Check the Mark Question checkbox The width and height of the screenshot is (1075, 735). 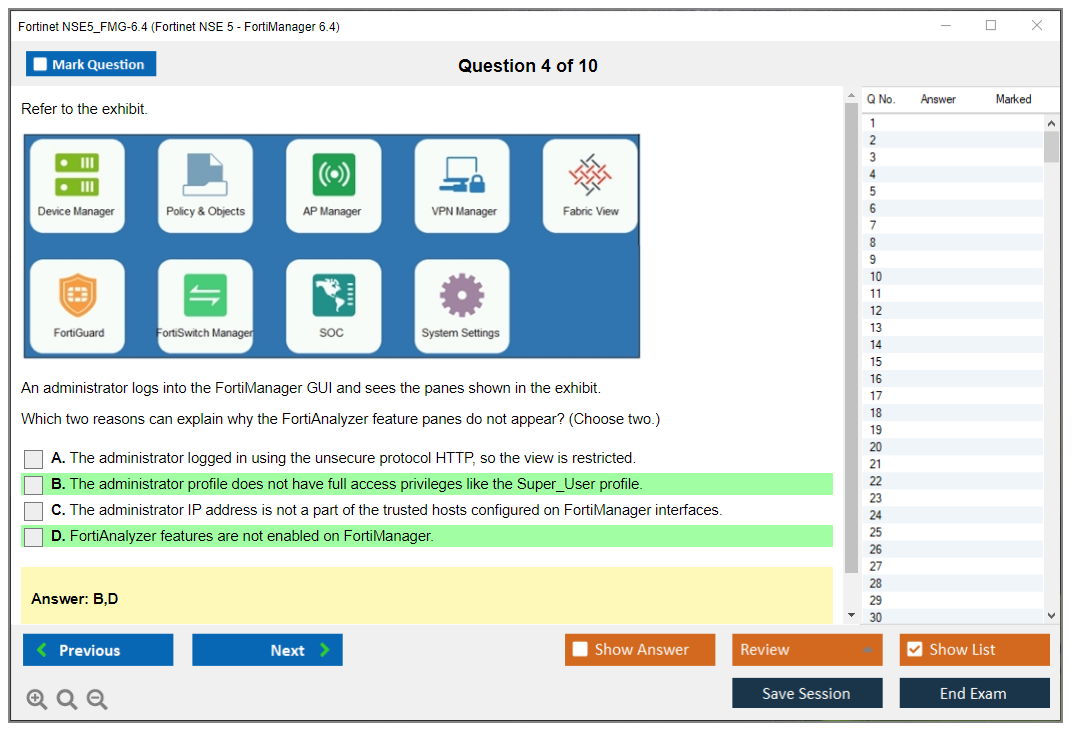(x=41, y=65)
